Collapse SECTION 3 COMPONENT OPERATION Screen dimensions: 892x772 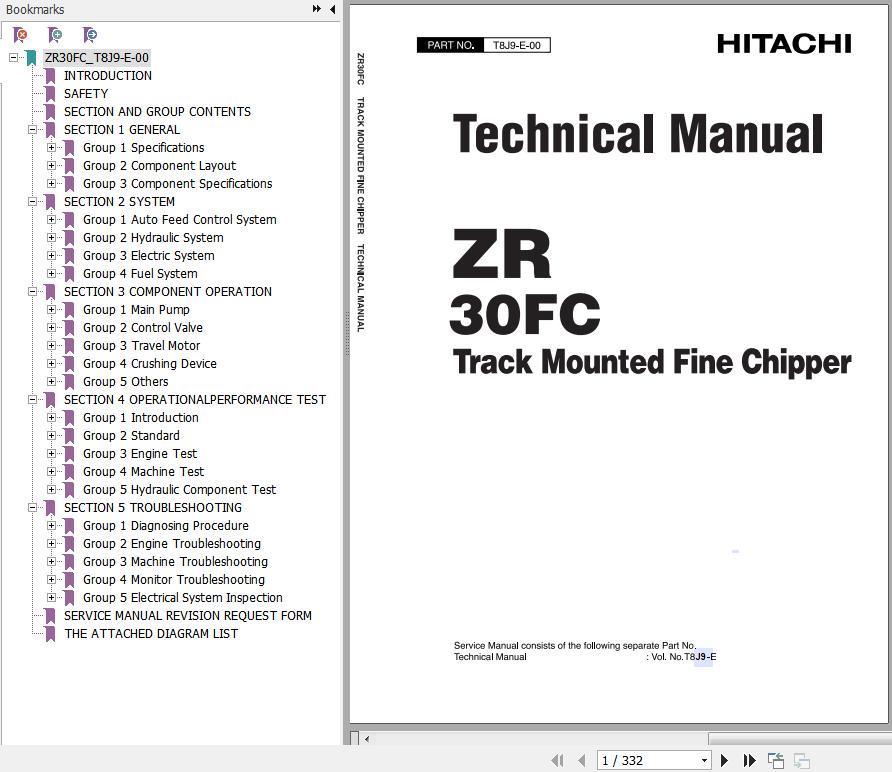point(32,291)
